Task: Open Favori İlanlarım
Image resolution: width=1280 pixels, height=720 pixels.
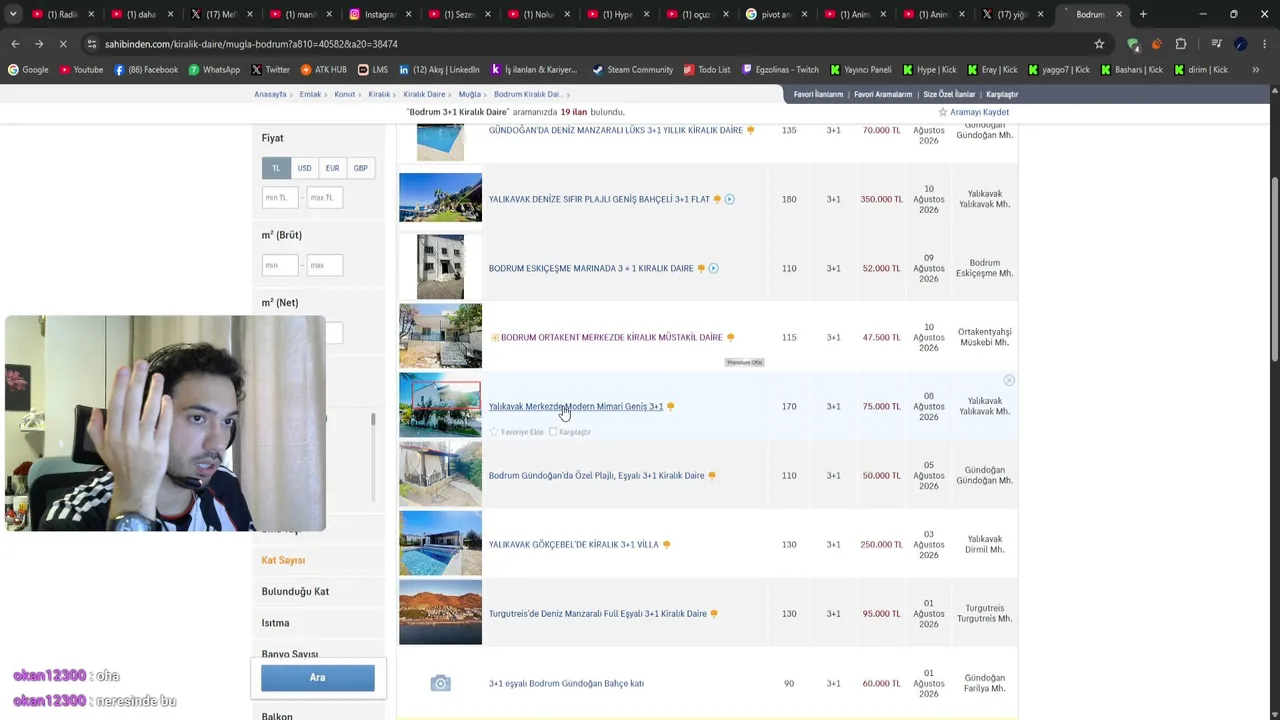Action: click(818, 94)
